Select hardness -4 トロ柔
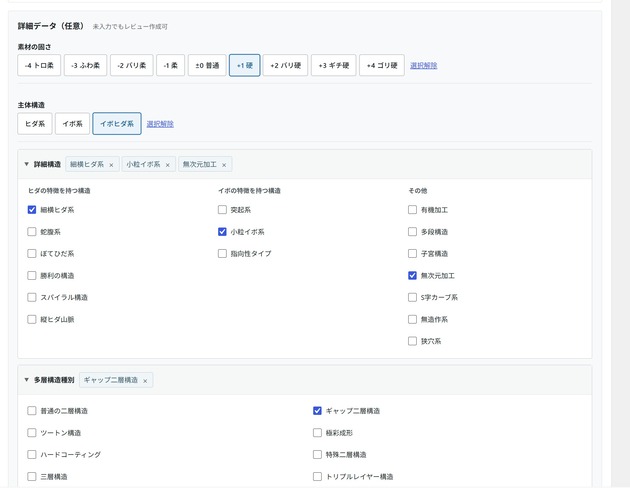Screen dimensions: 630x495 pos(39,65)
